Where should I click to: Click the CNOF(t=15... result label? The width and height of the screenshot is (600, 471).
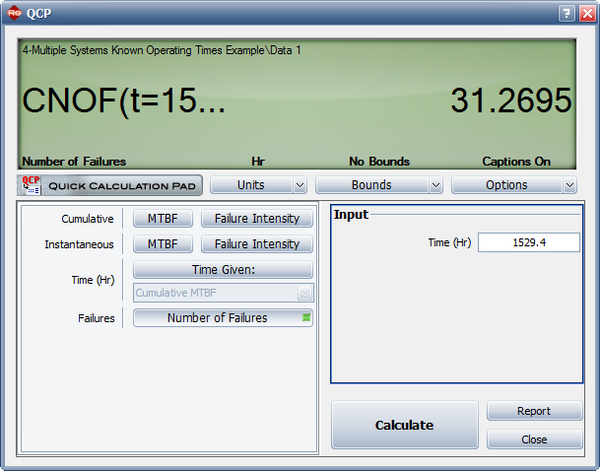pos(124,101)
